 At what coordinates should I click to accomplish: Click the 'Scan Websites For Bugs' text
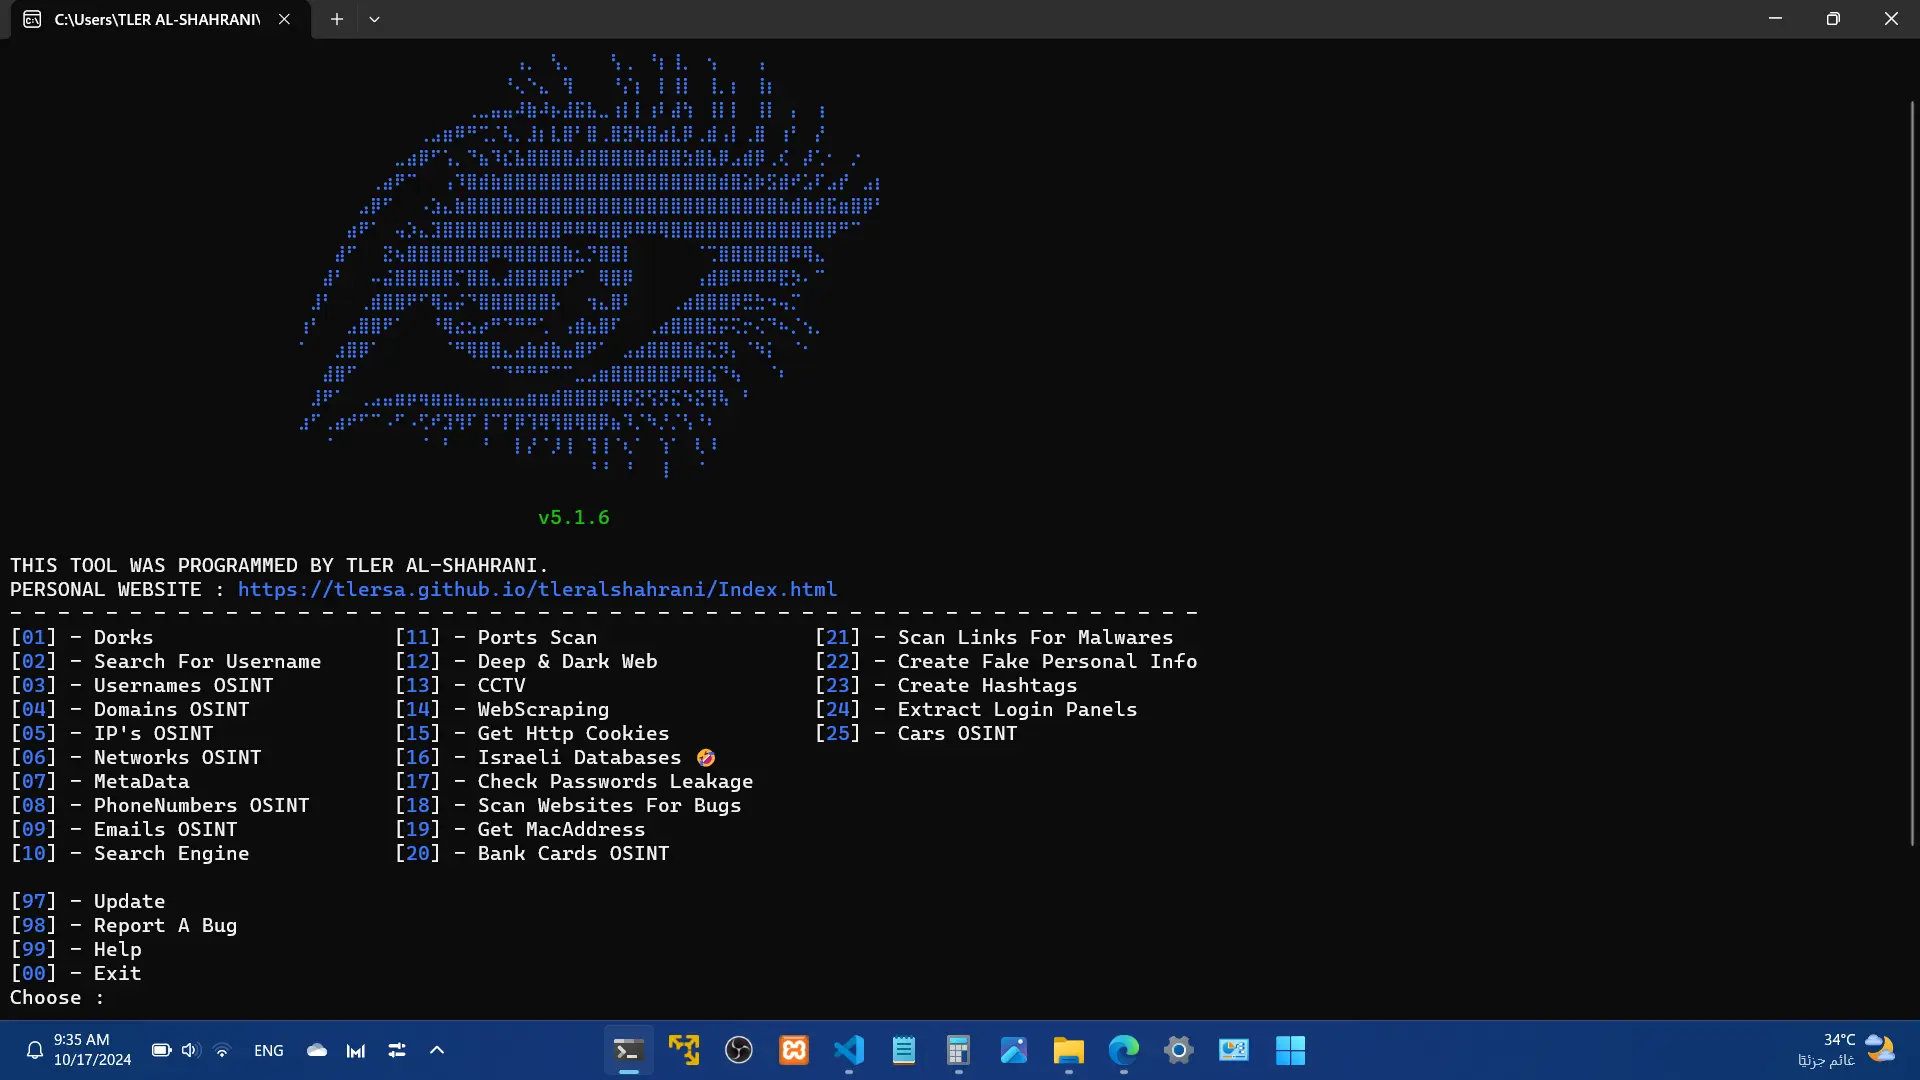(x=609, y=806)
